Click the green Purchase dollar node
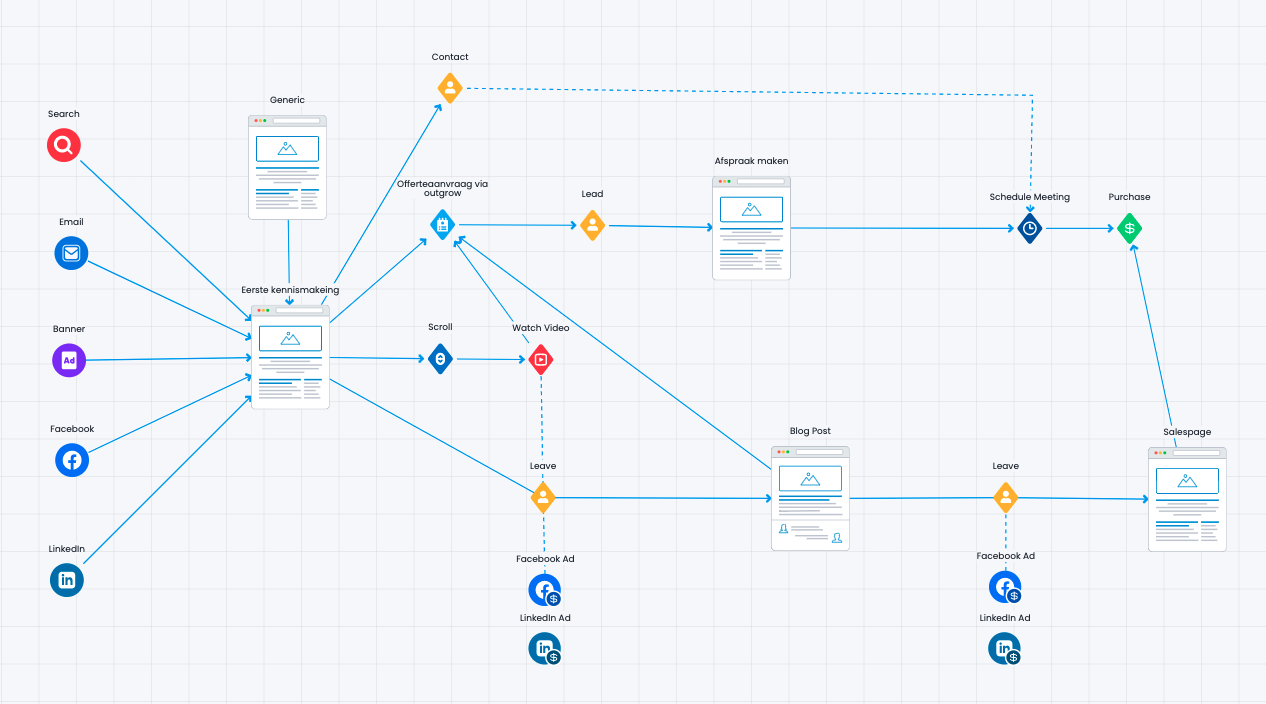 pos(1129,228)
